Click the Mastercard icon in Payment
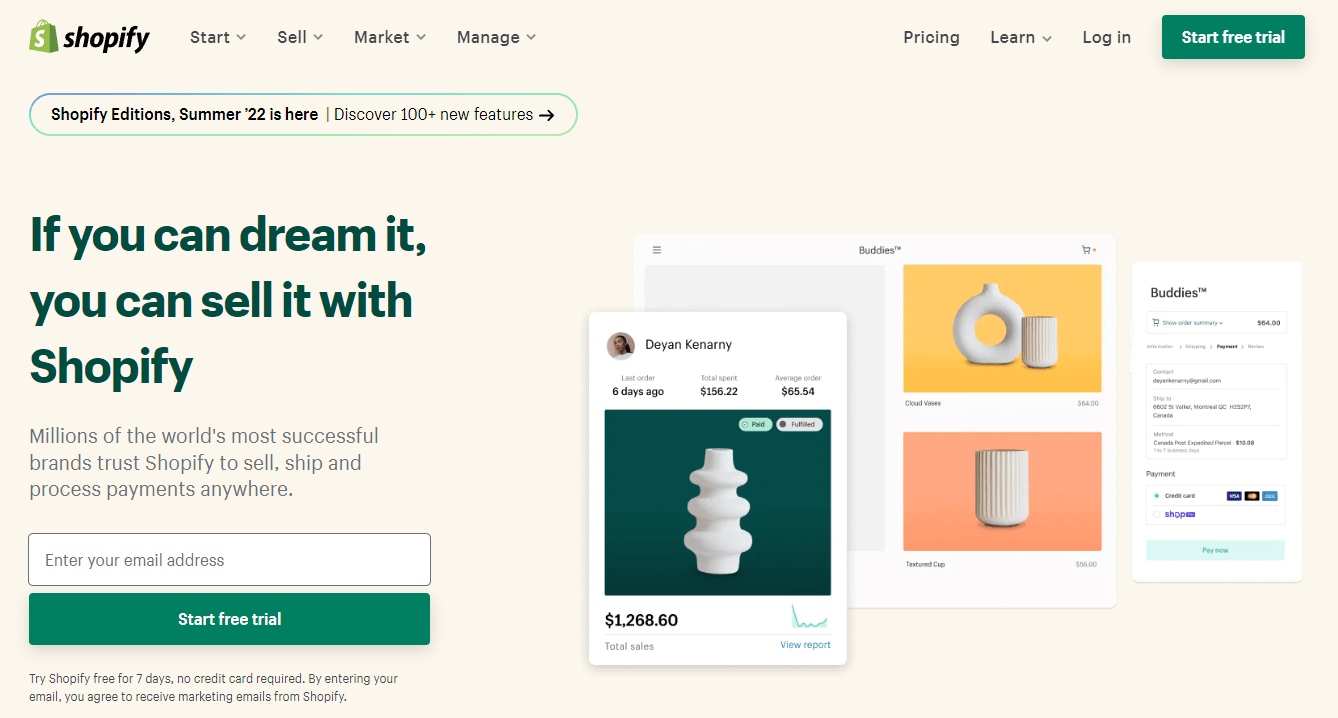 pos(1252,496)
